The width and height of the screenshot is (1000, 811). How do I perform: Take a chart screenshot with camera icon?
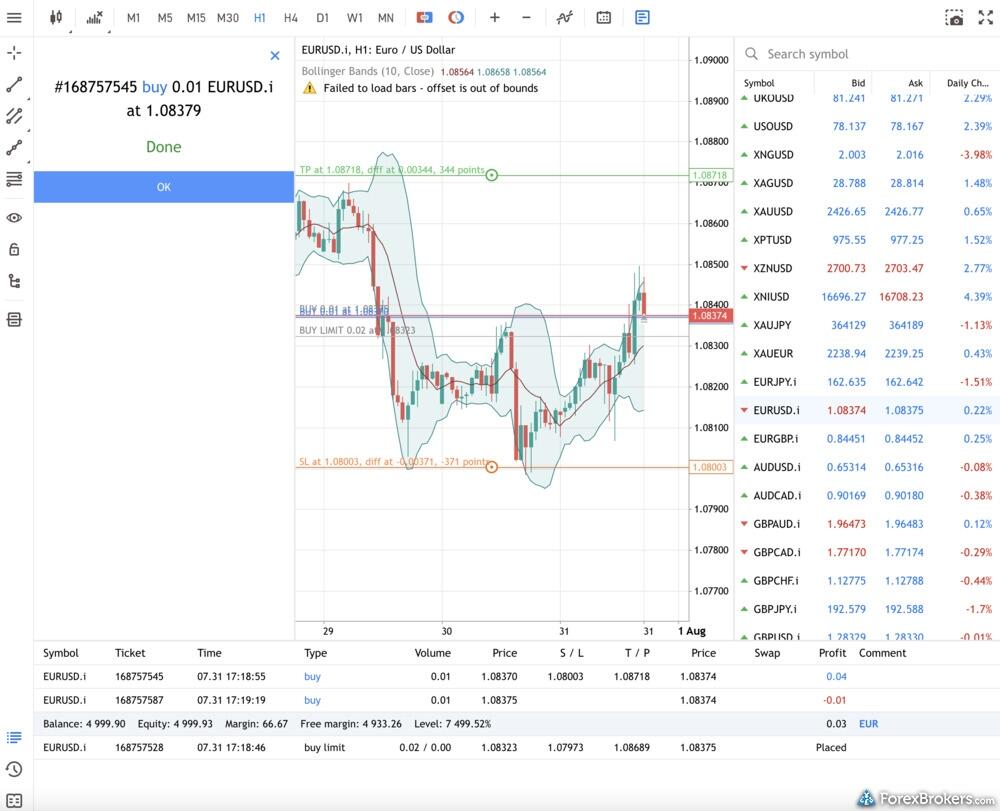click(x=955, y=18)
